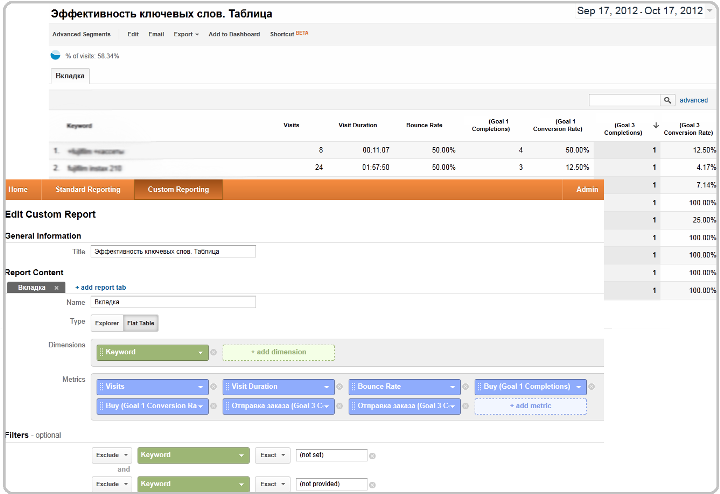Open the Visit Duration metric dropdown
Screen dimensions: 720x494
(x=326, y=387)
